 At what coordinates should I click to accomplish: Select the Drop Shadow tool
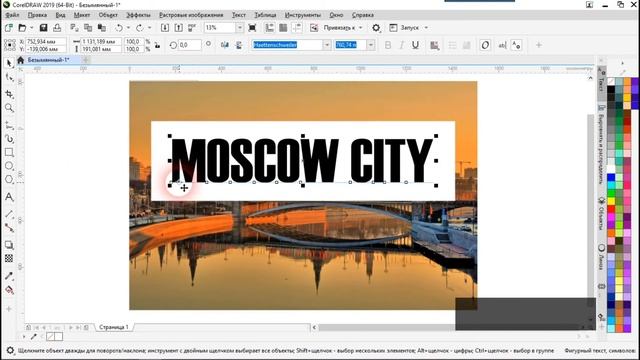(9, 245)
